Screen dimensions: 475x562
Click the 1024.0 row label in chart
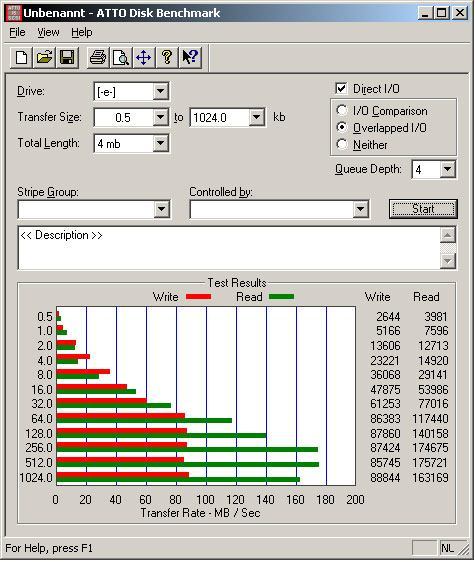[x=36, y=478]
